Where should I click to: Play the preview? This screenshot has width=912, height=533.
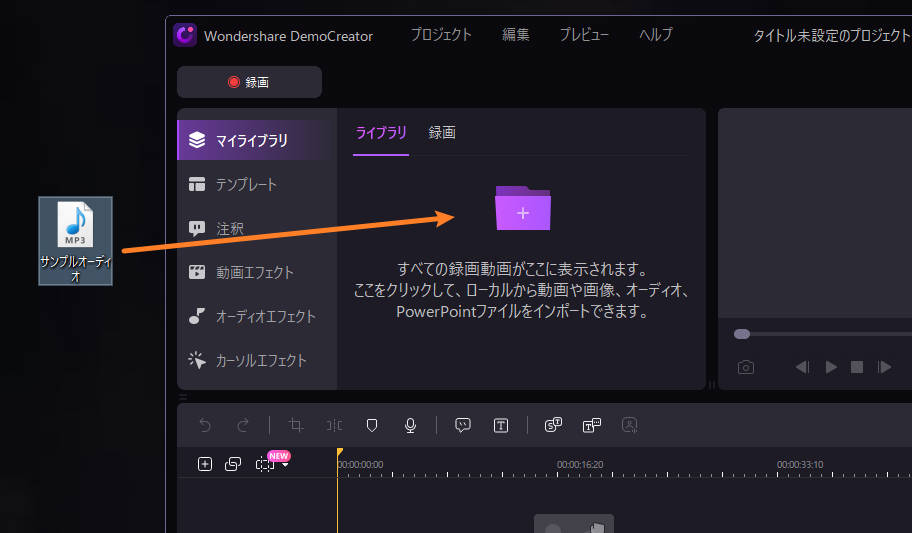(831, 367)
